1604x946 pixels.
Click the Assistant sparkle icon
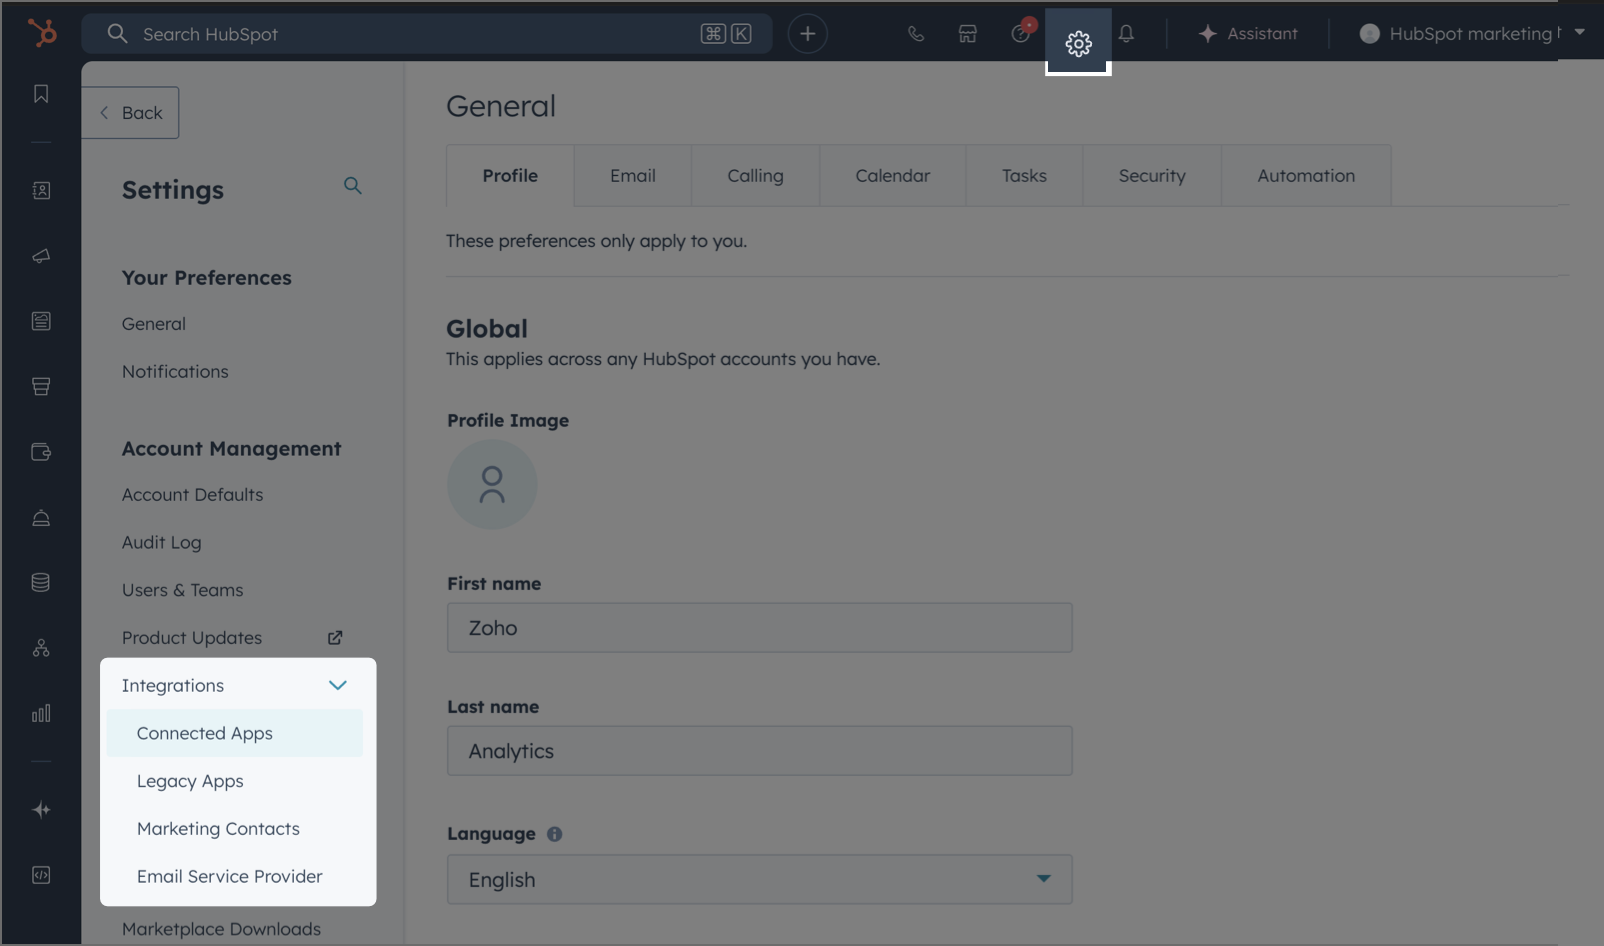[1208, 34]
